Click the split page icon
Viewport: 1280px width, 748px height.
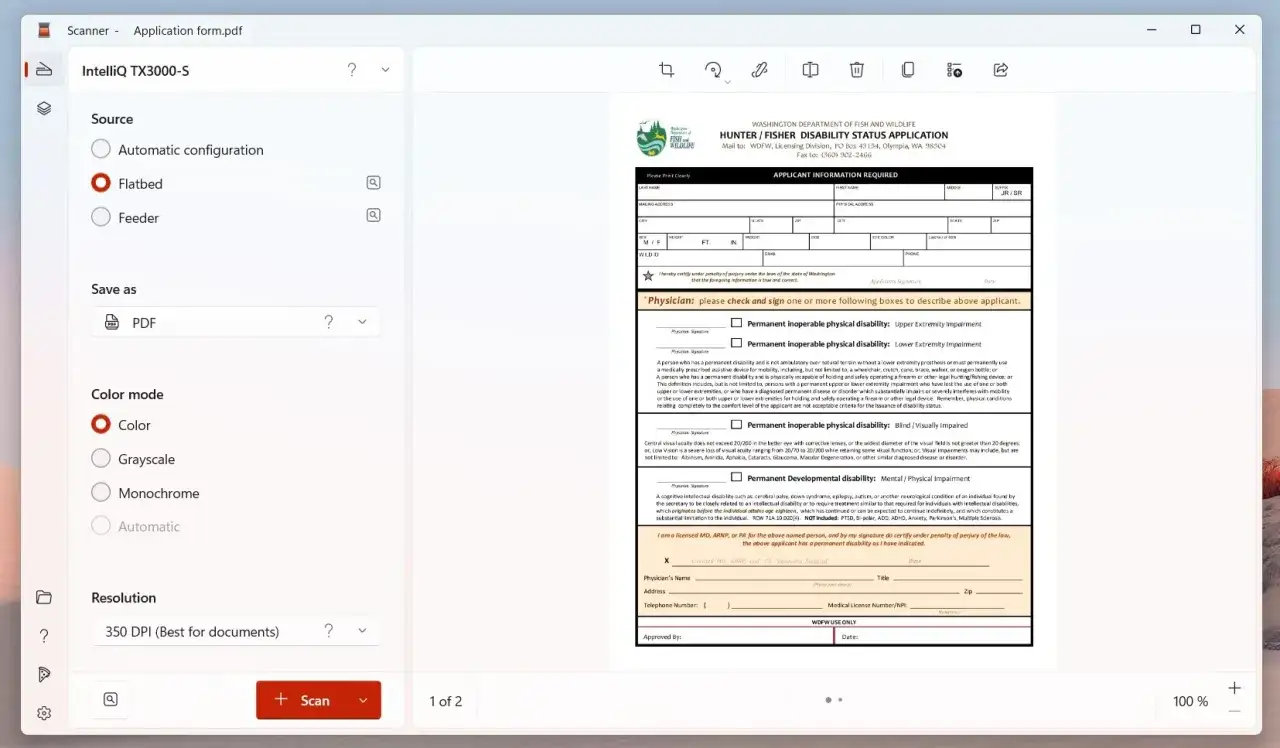(811, 70)
